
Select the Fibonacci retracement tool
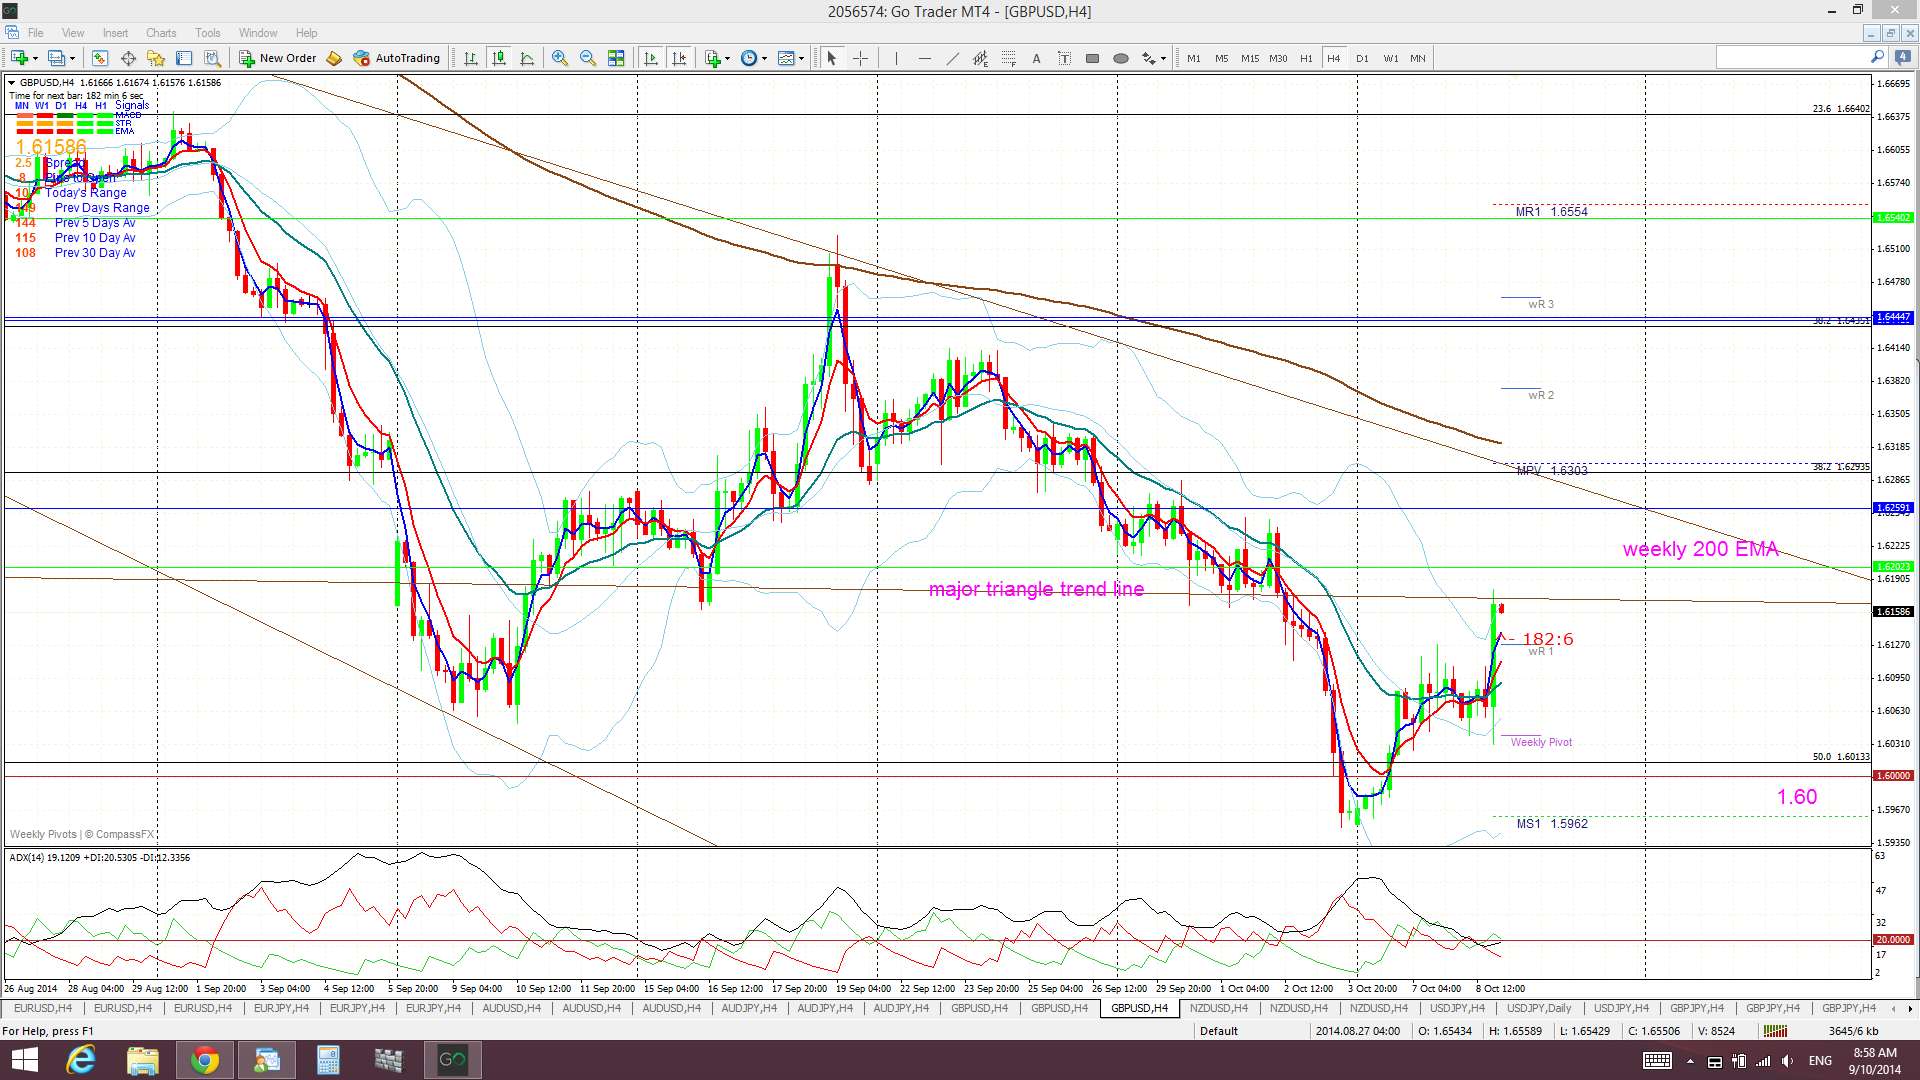(1008, 58)
